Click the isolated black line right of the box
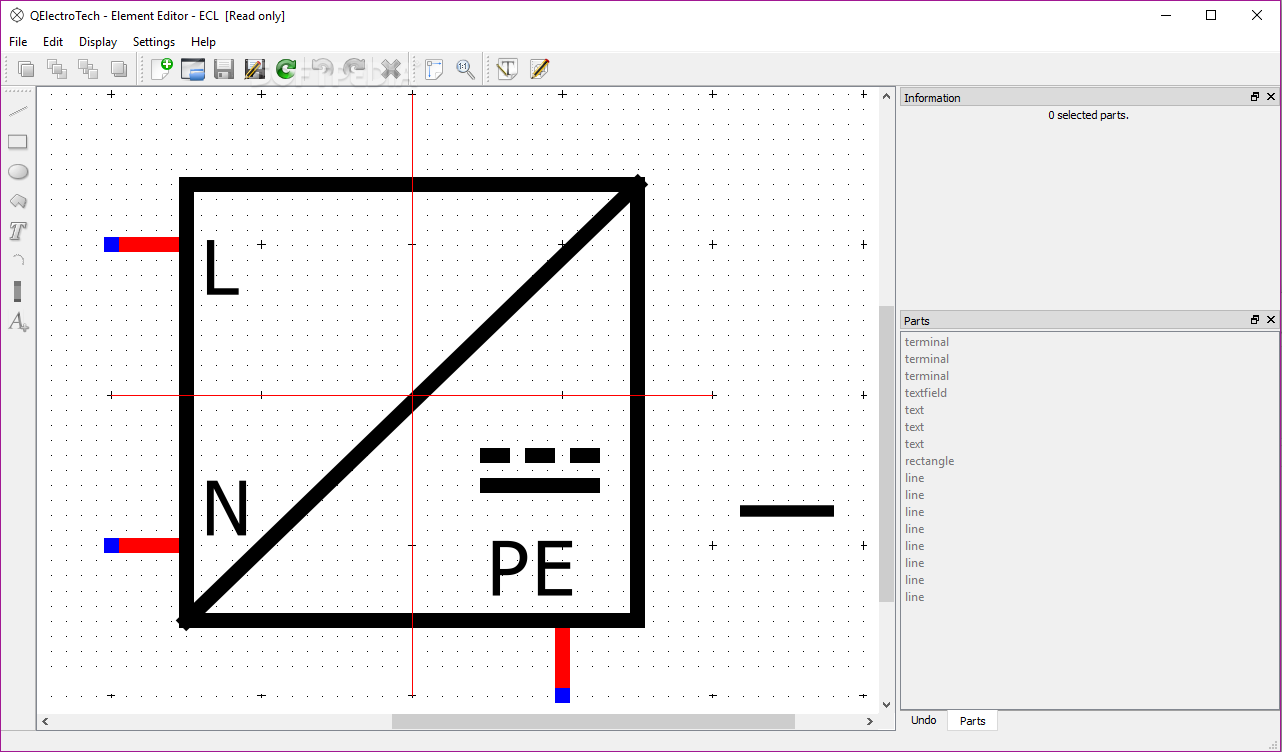The image size is (1282, 752). (x=787, y=511)
